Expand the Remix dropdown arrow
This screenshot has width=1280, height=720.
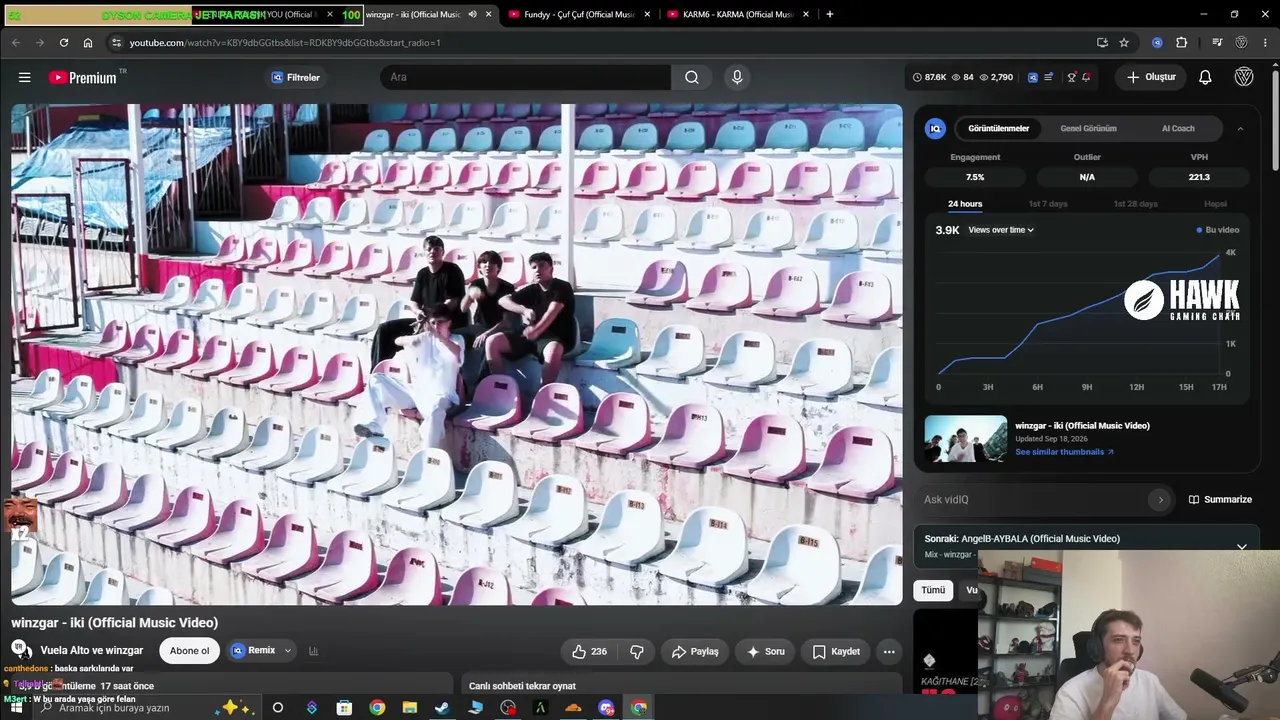tap(288, 651)
